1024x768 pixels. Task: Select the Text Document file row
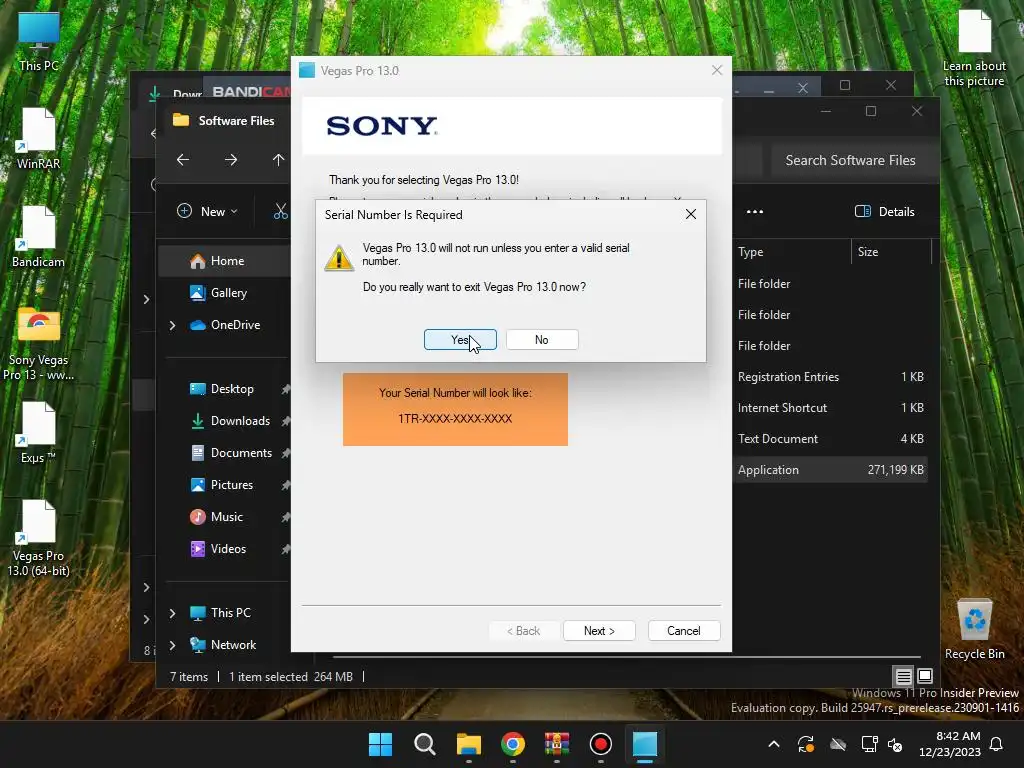830,439
